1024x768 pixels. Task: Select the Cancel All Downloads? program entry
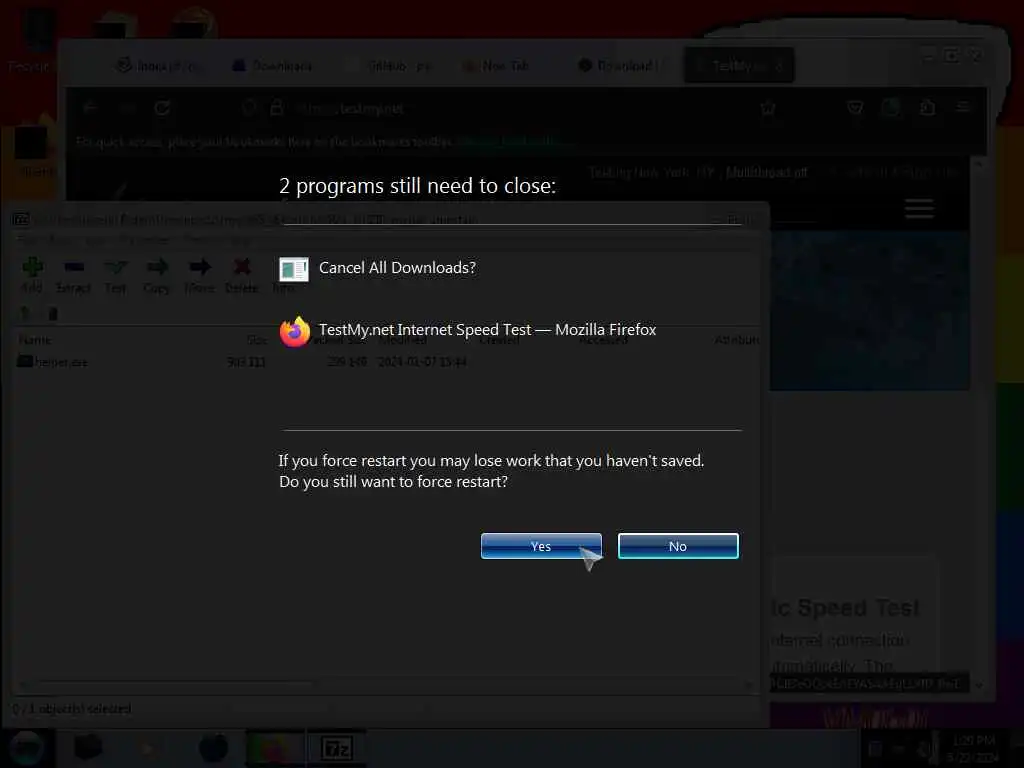click(377, 268)
